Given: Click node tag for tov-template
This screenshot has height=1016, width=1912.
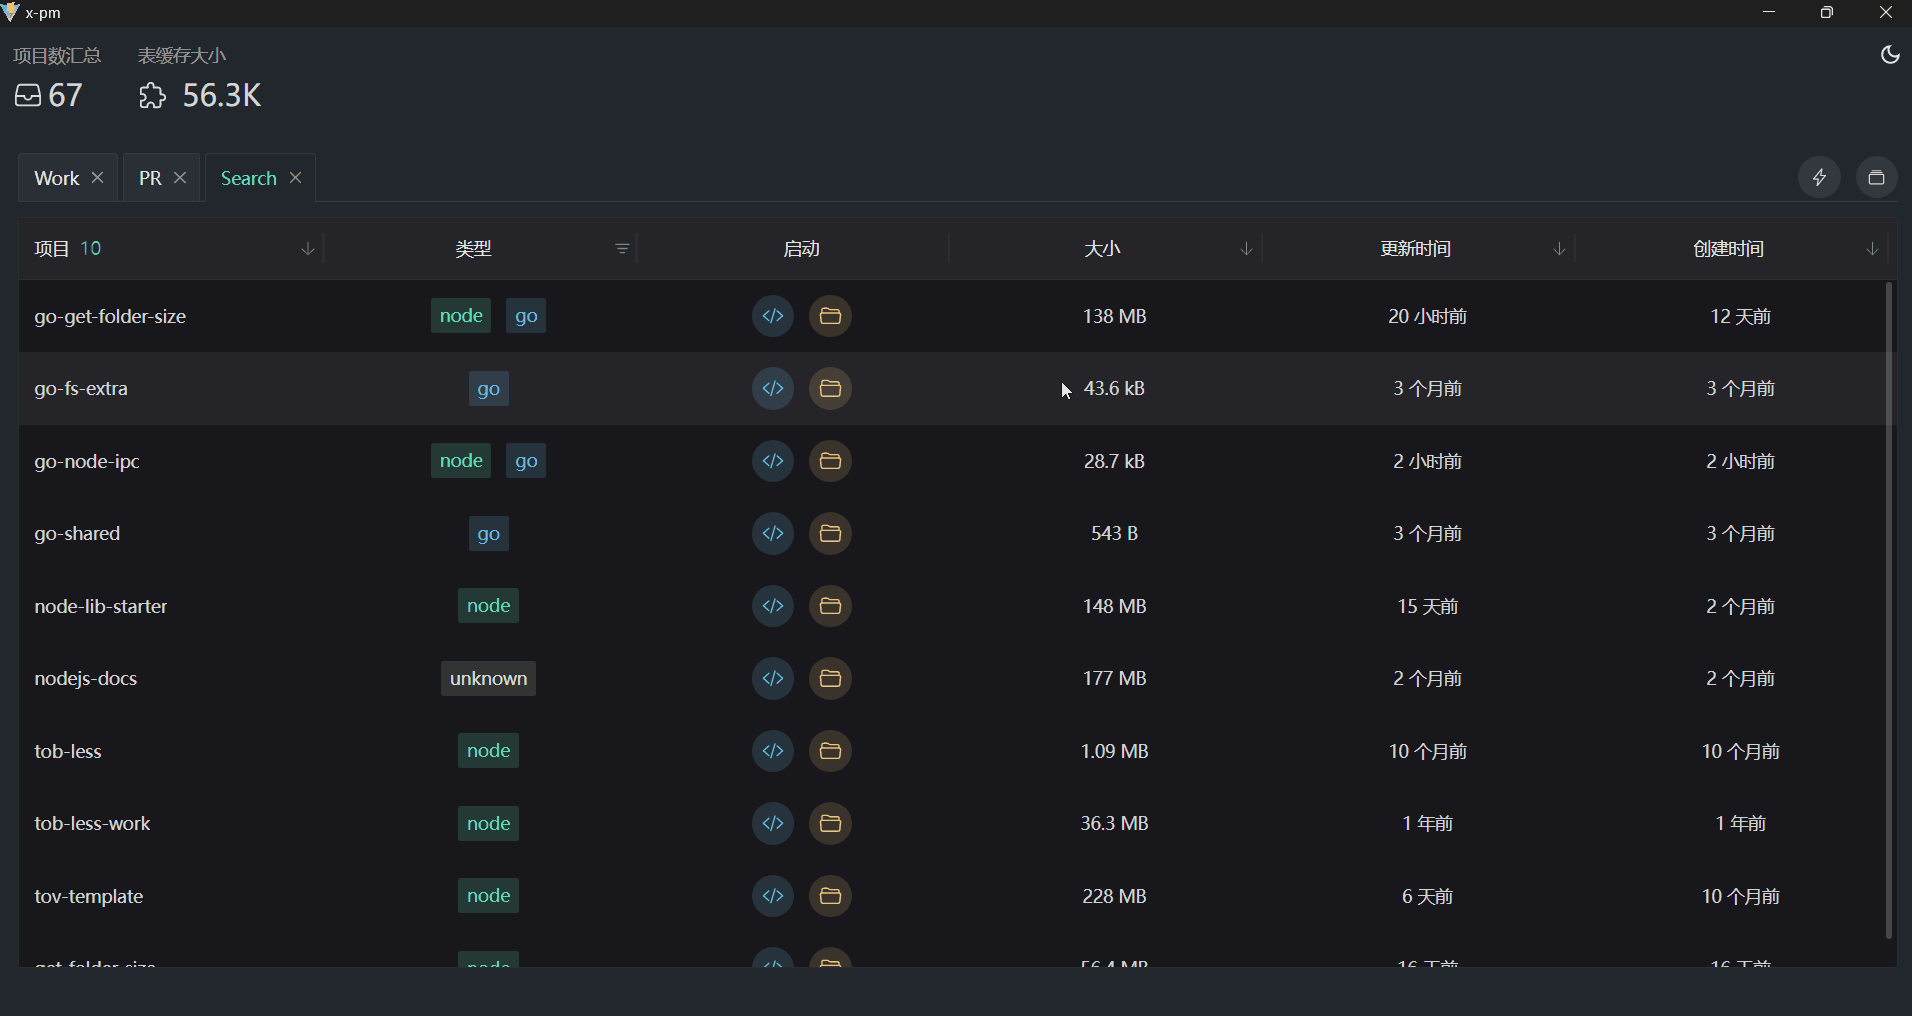Looking at the screenshot, I should [x=489, y=896].
